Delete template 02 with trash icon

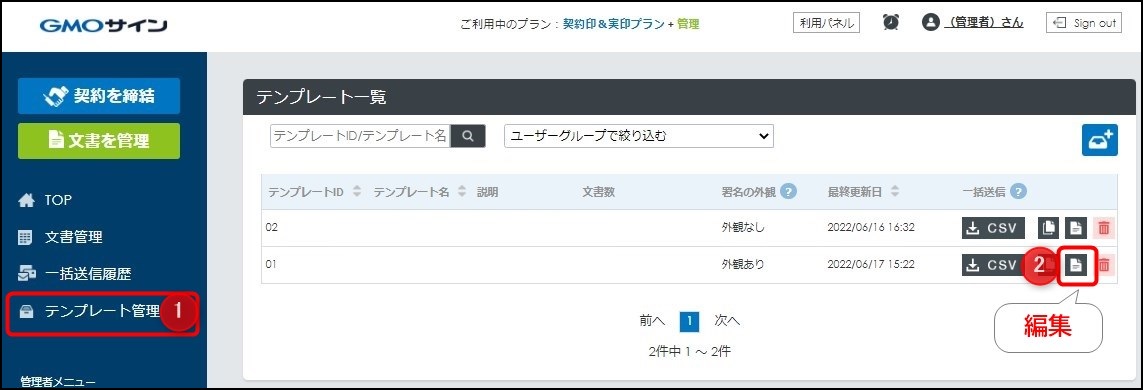[x=1104, y=228]
